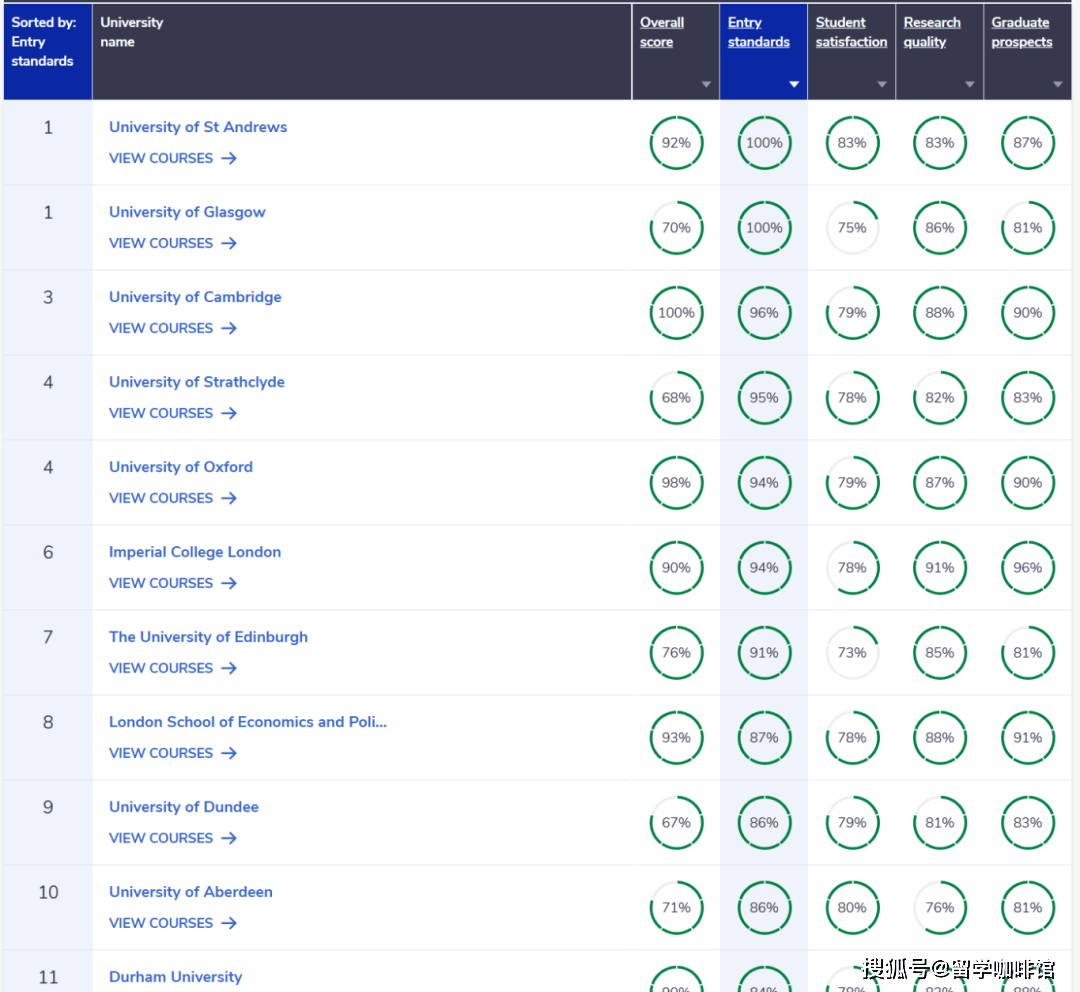Open the University of Glasgow link
1080x992 pixels.
point(187,212)
